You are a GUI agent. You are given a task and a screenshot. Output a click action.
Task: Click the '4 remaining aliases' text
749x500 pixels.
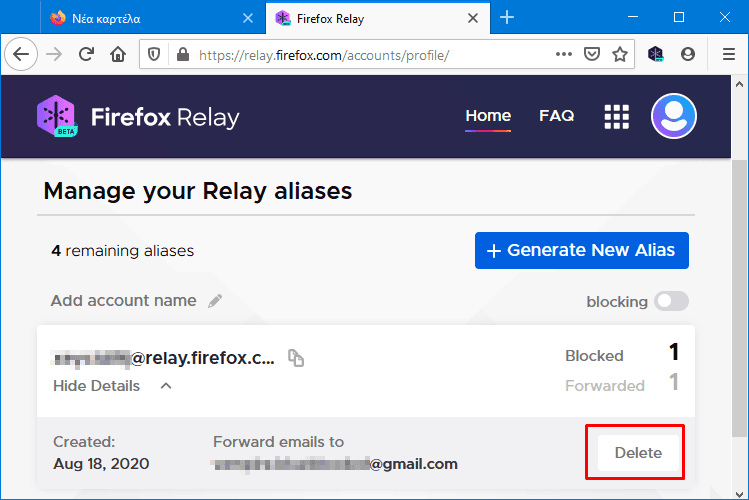123,251
